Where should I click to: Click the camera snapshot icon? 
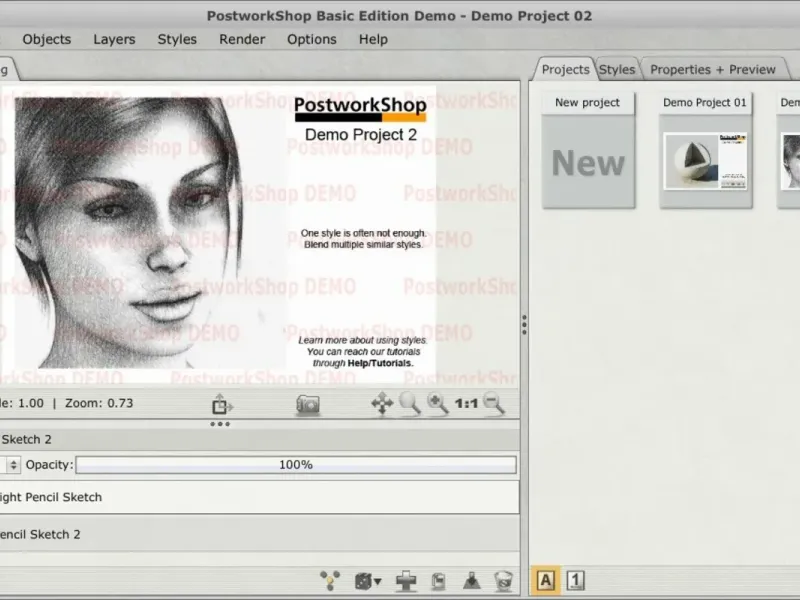coord(308,405)
